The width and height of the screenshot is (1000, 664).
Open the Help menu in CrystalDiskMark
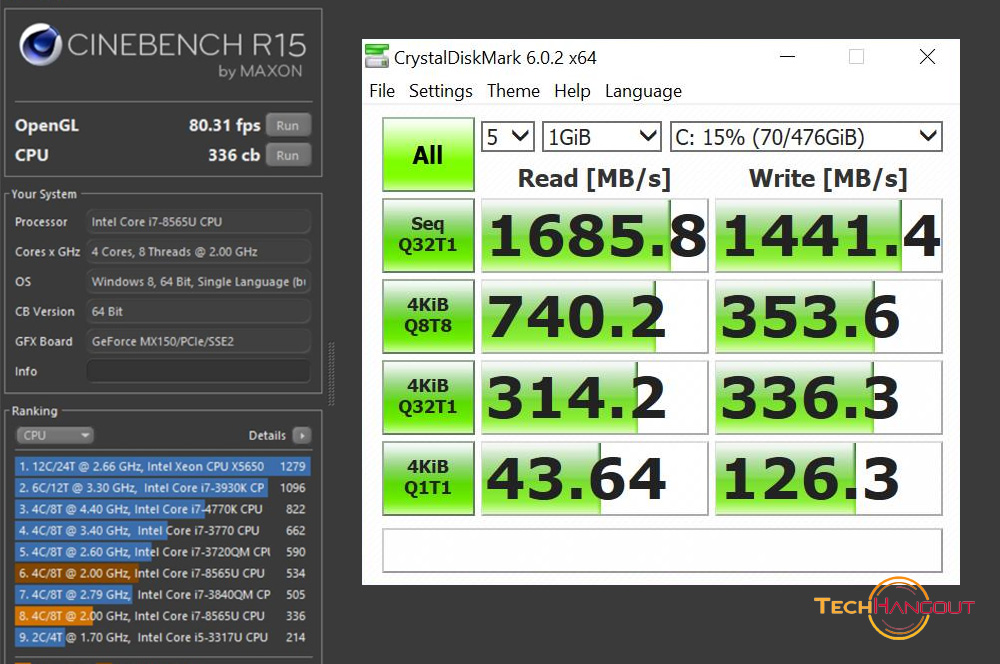tap(572, 91)
